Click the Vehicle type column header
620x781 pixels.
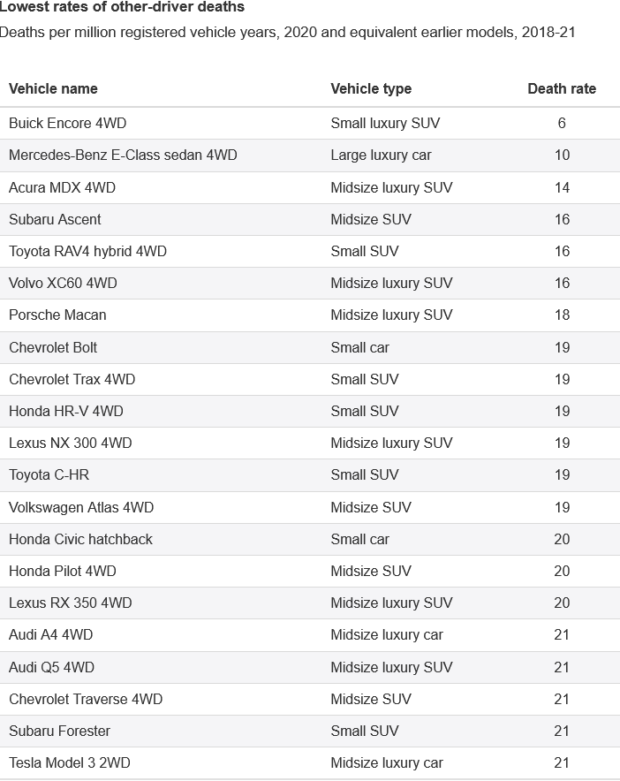(x=370, y=89)
